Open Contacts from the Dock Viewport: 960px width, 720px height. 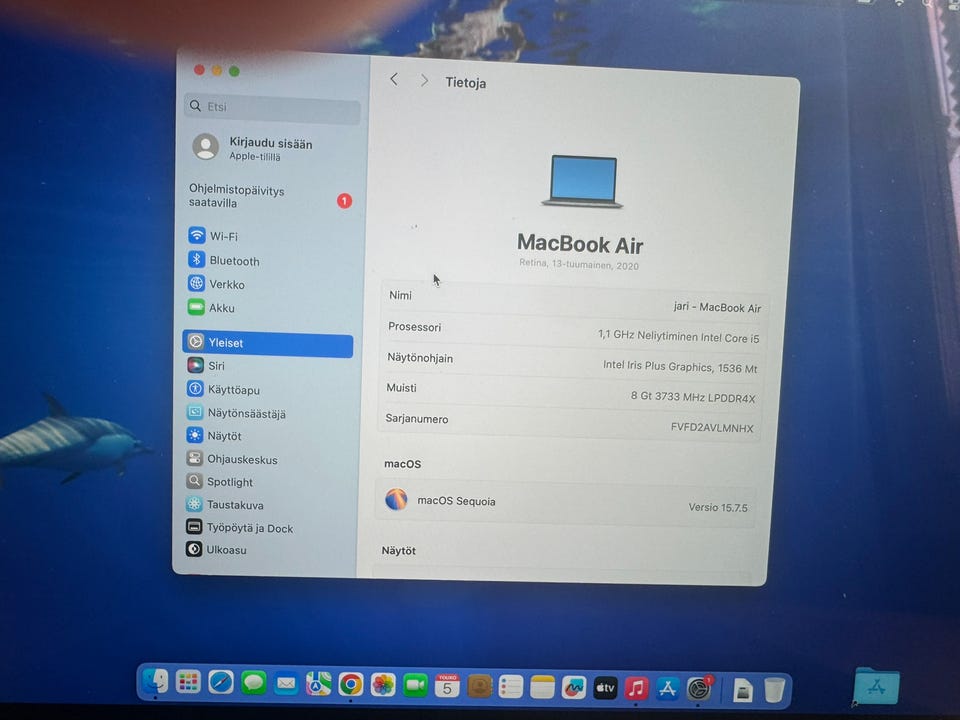(480, 686)
